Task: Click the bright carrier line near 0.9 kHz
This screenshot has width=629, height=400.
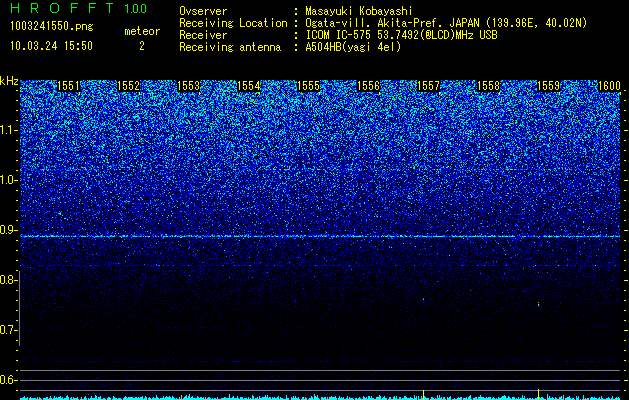Action: pos(320,236)
